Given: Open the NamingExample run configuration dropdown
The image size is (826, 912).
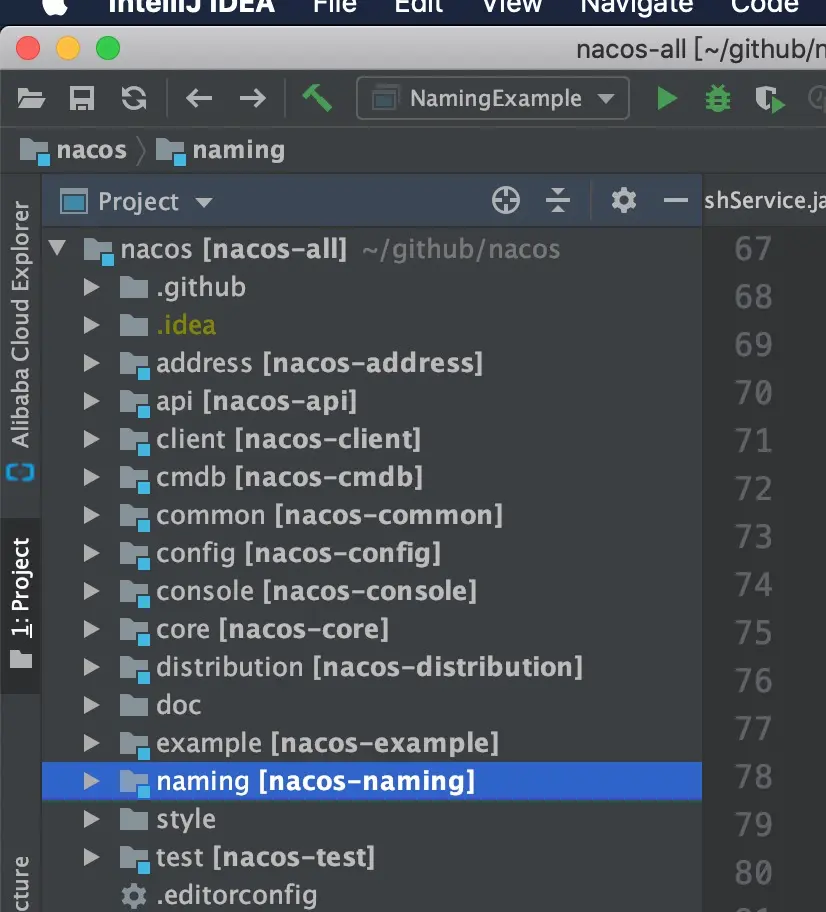Looking at the screenshot, I should 493,98.
